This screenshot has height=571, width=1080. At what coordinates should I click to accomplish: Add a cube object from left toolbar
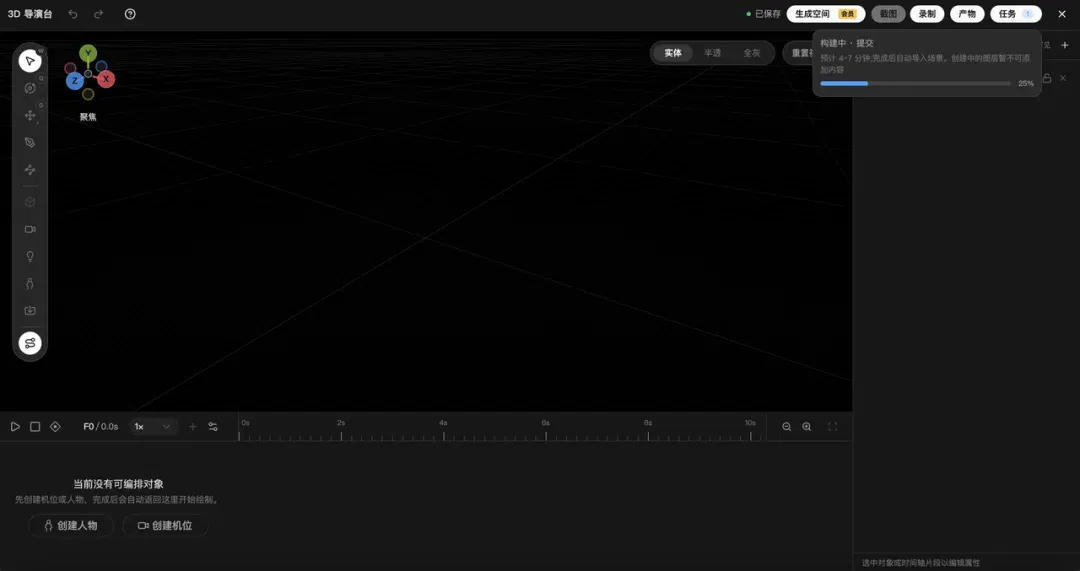(x=30, y=202)
